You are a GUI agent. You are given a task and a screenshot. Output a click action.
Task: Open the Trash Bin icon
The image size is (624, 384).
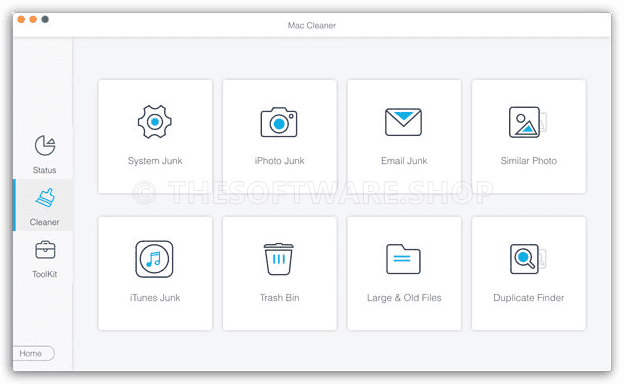point(279,259)
